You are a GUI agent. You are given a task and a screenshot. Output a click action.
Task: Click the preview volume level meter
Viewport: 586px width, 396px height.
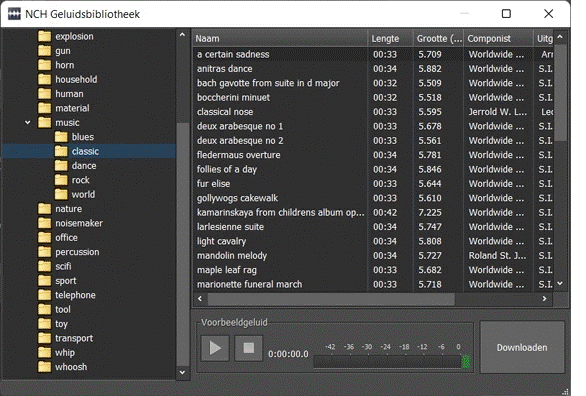392,362
